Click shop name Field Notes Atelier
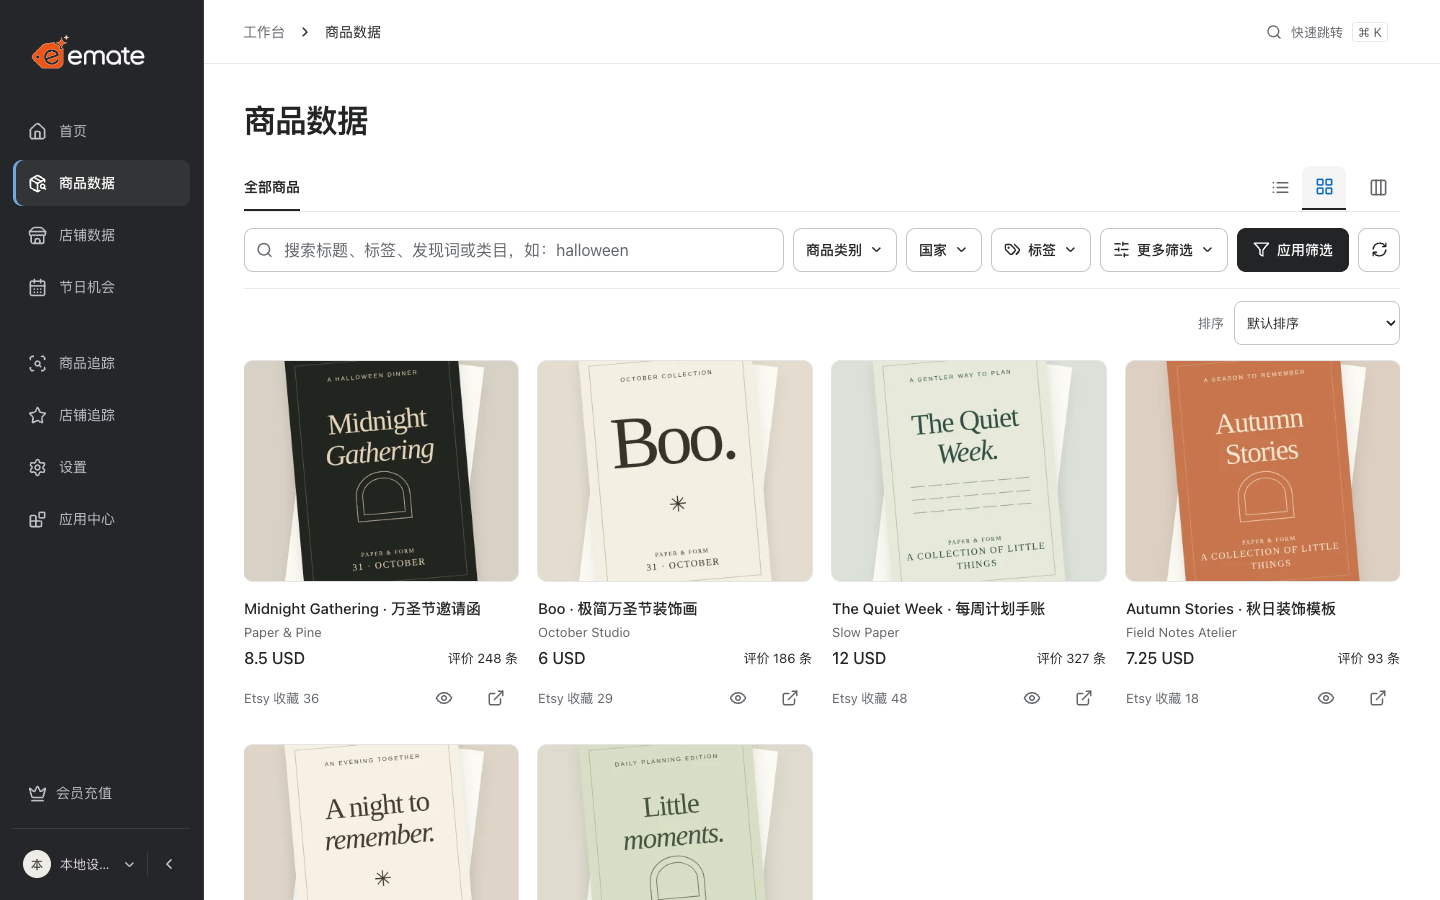The width and height of the screenshot is (1440, 900). click(1181, 632)
